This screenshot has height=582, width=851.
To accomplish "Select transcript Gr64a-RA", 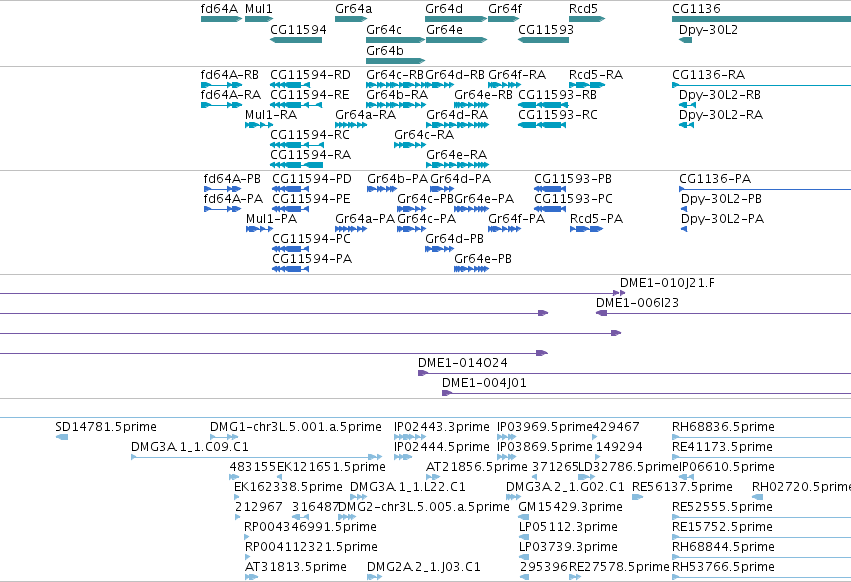I will pyautogui.click(x=351, y=125).
